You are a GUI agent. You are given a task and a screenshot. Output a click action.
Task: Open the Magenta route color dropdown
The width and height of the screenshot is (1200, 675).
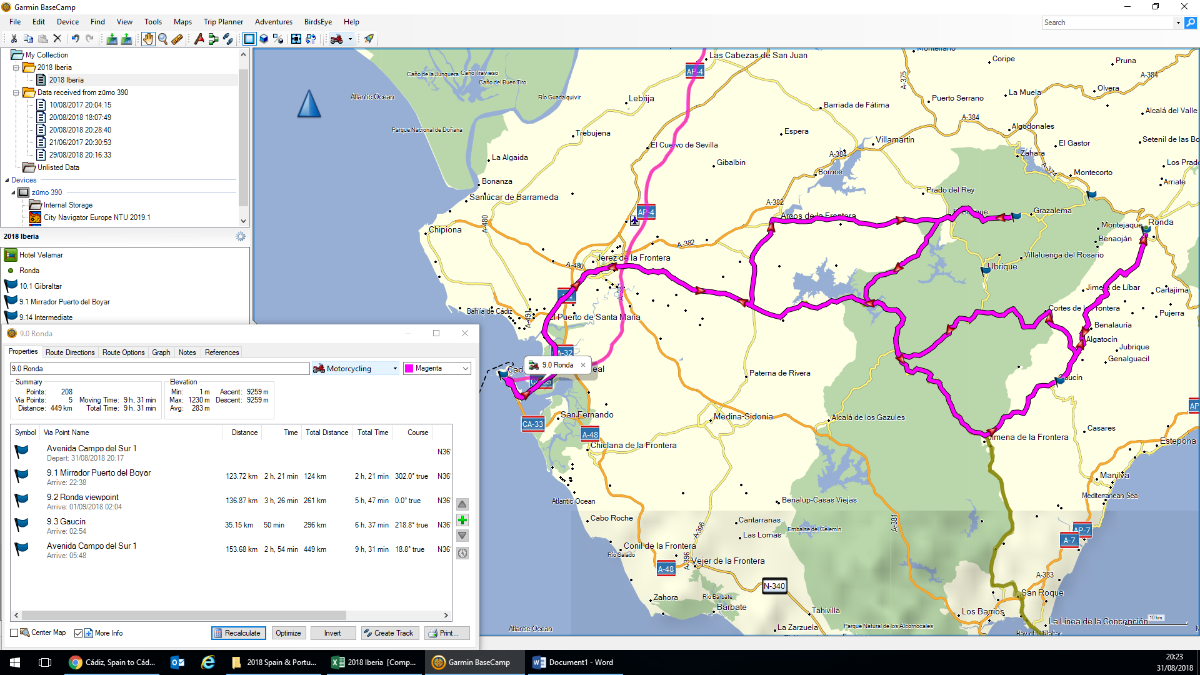coord(466,368)
